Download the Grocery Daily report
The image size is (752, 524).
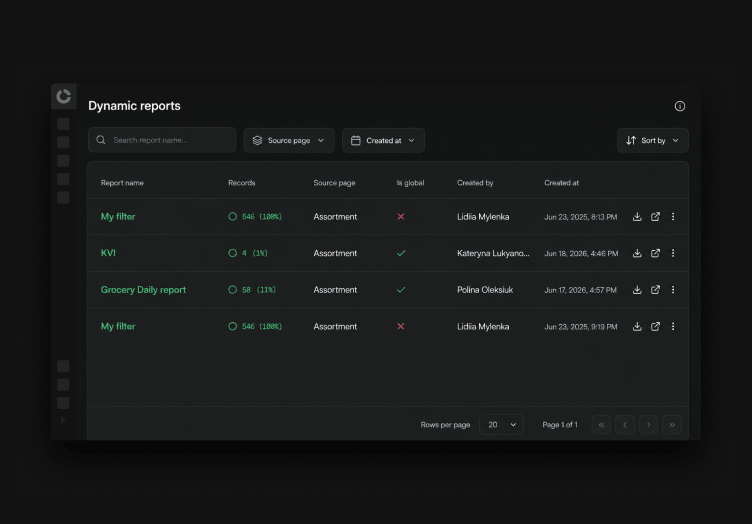point(637,290)
